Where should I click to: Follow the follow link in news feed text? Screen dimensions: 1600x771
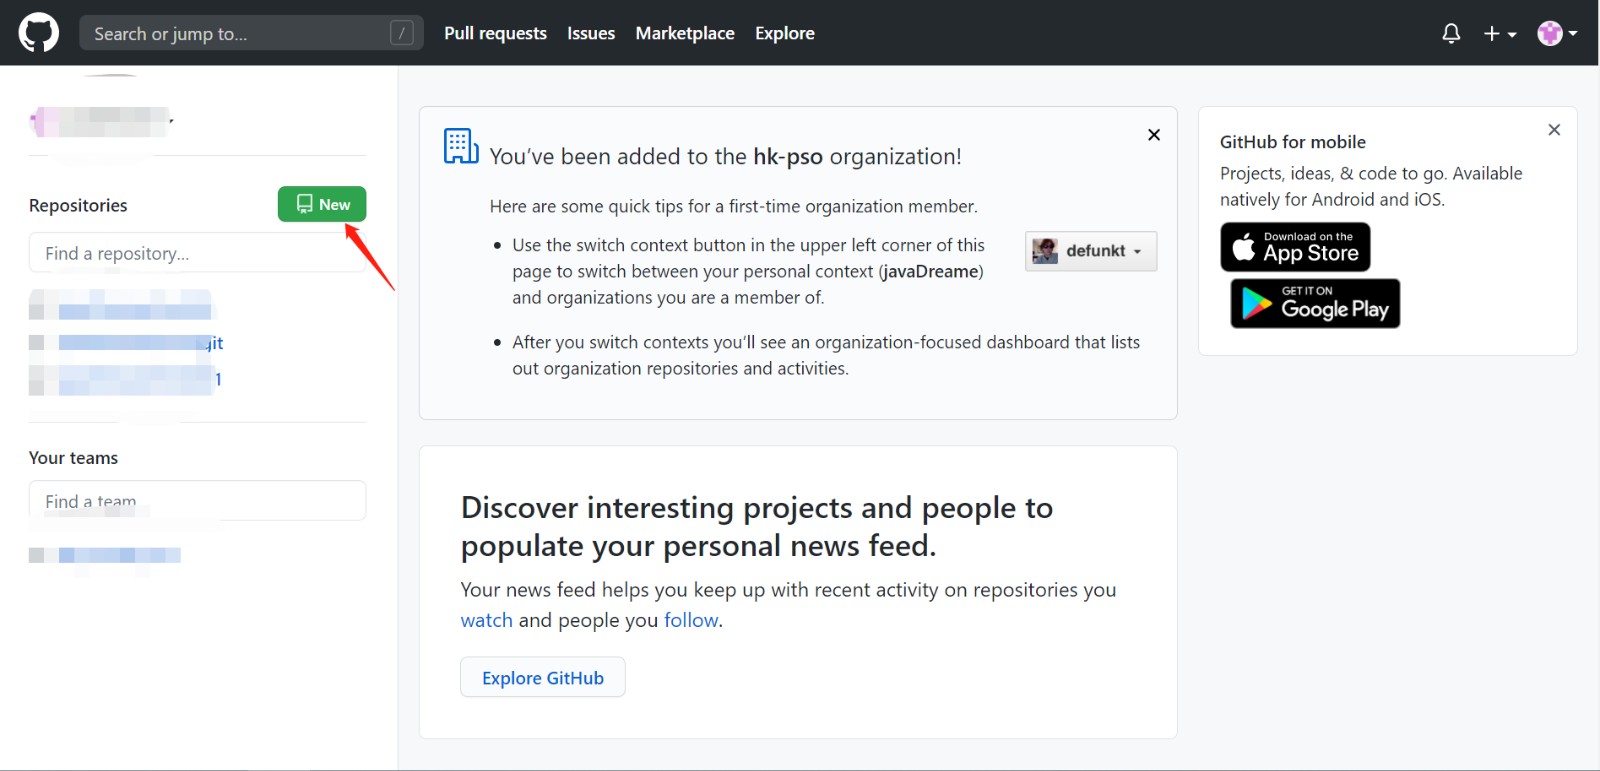click(691, 620)
